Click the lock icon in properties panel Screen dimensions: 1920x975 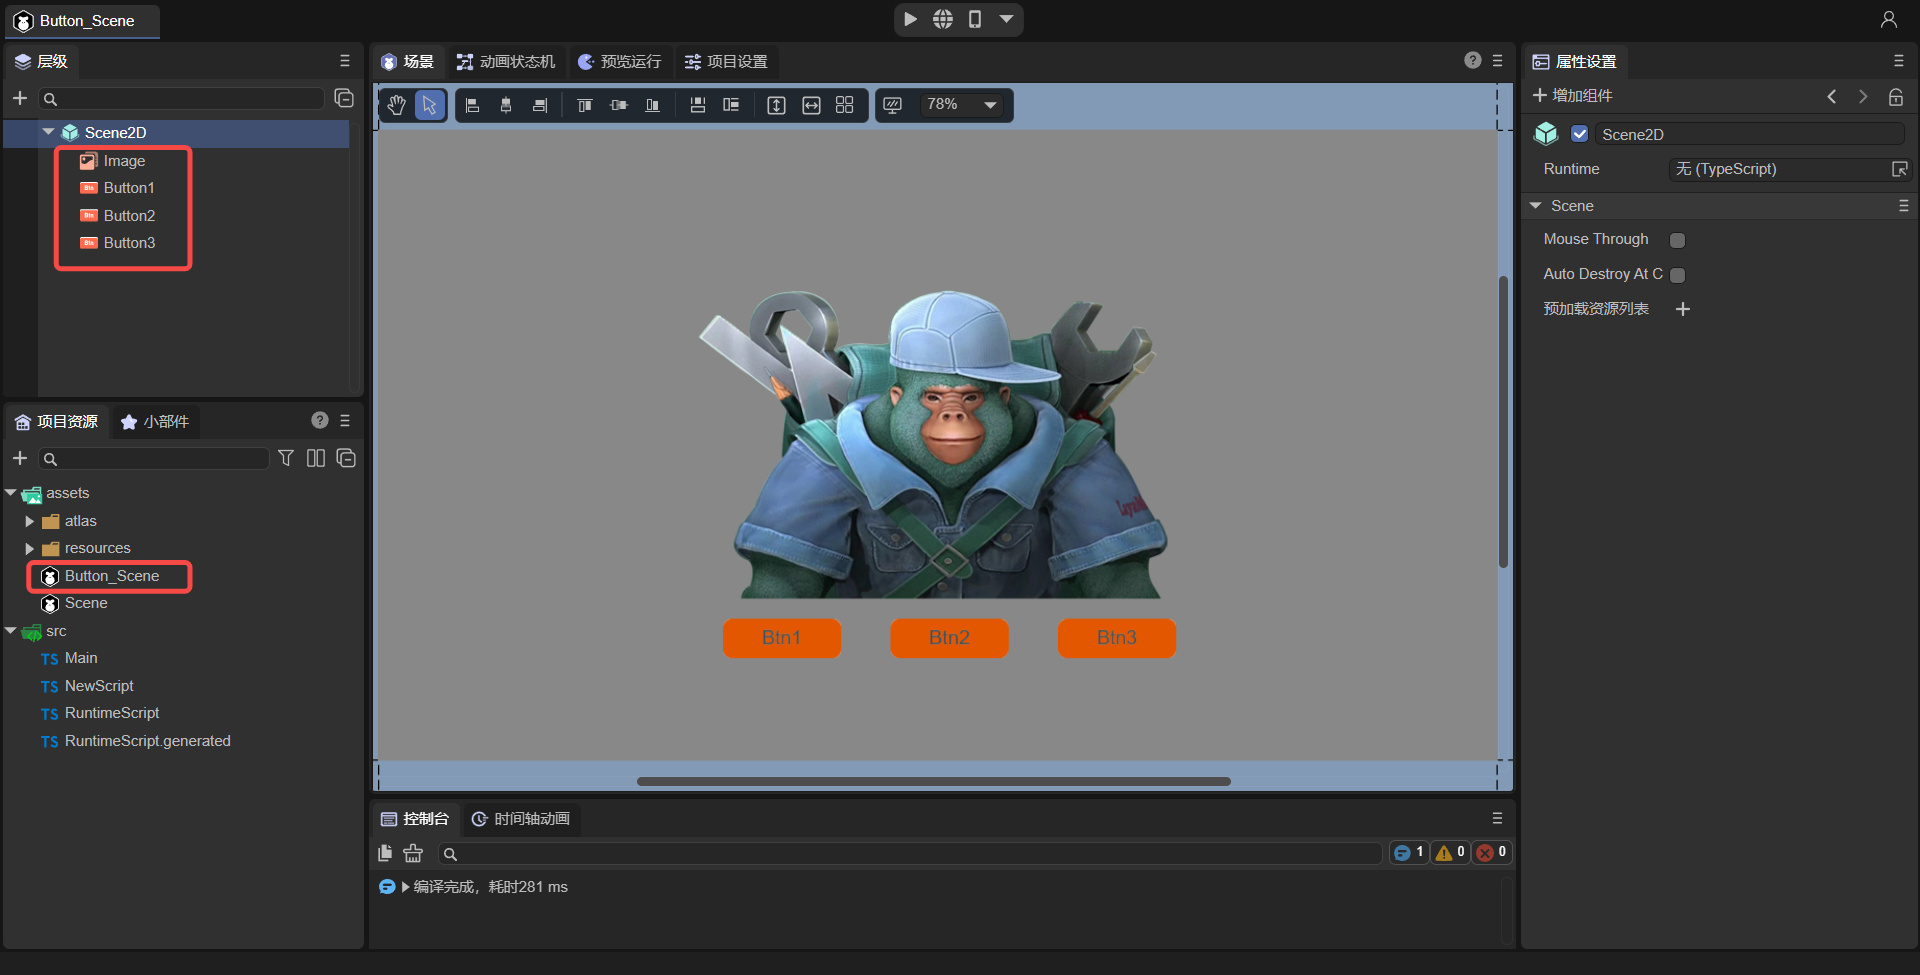coord(1895,97)
